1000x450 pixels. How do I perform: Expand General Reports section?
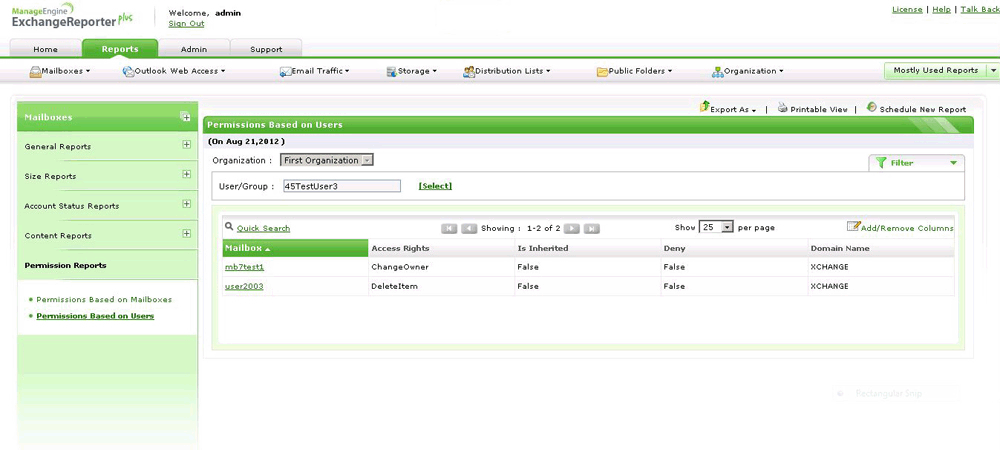tap(186, 145)
